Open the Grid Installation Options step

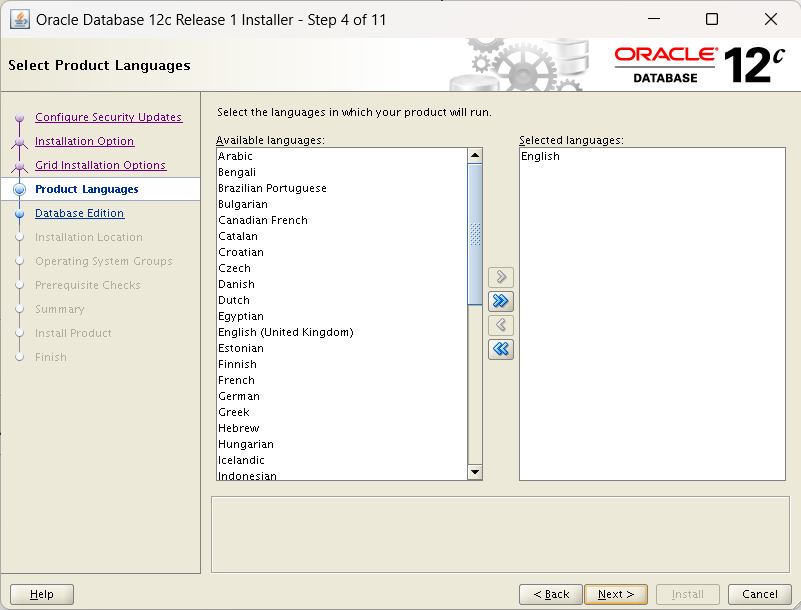tap(101, 165)
